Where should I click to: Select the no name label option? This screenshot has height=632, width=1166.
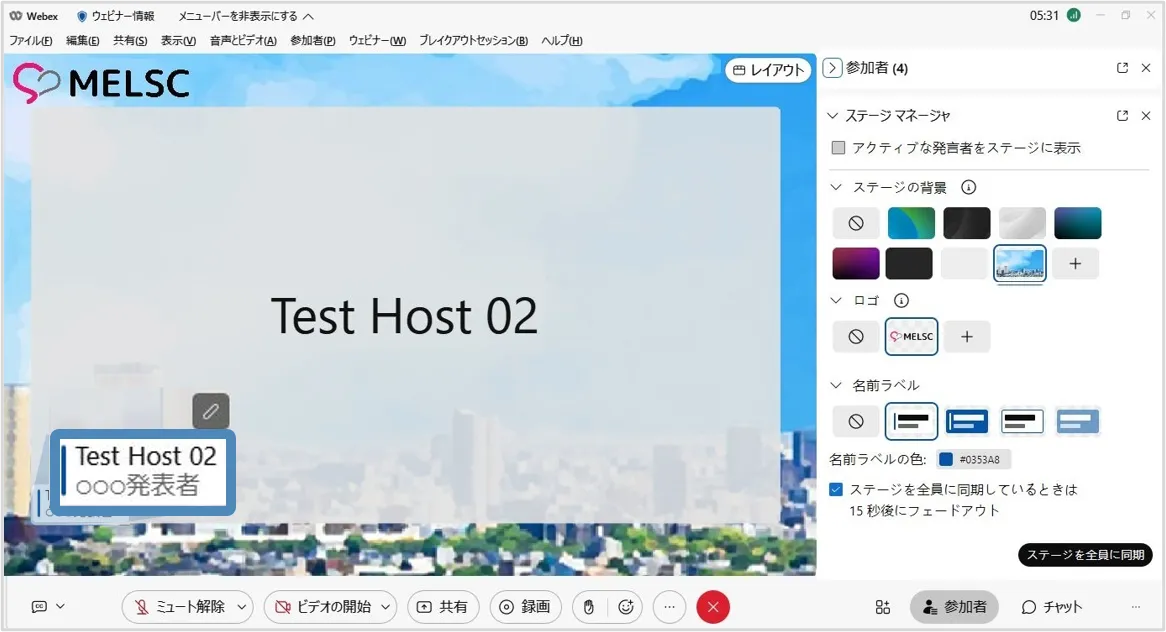tap(856, 422)
